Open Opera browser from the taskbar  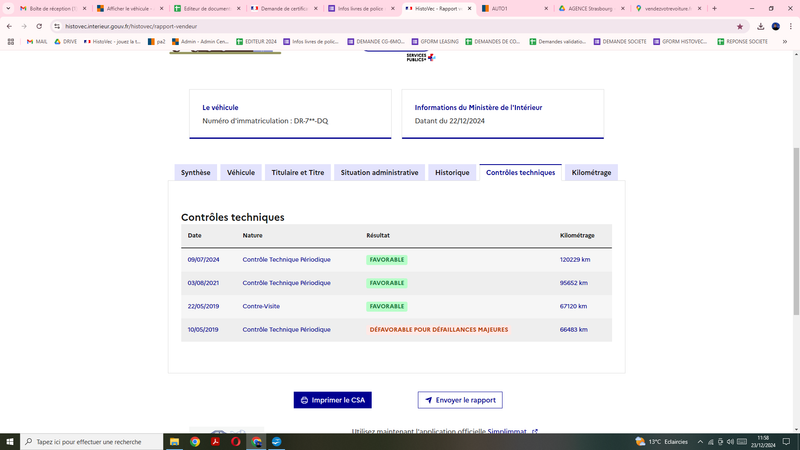[x=236, y=442]
